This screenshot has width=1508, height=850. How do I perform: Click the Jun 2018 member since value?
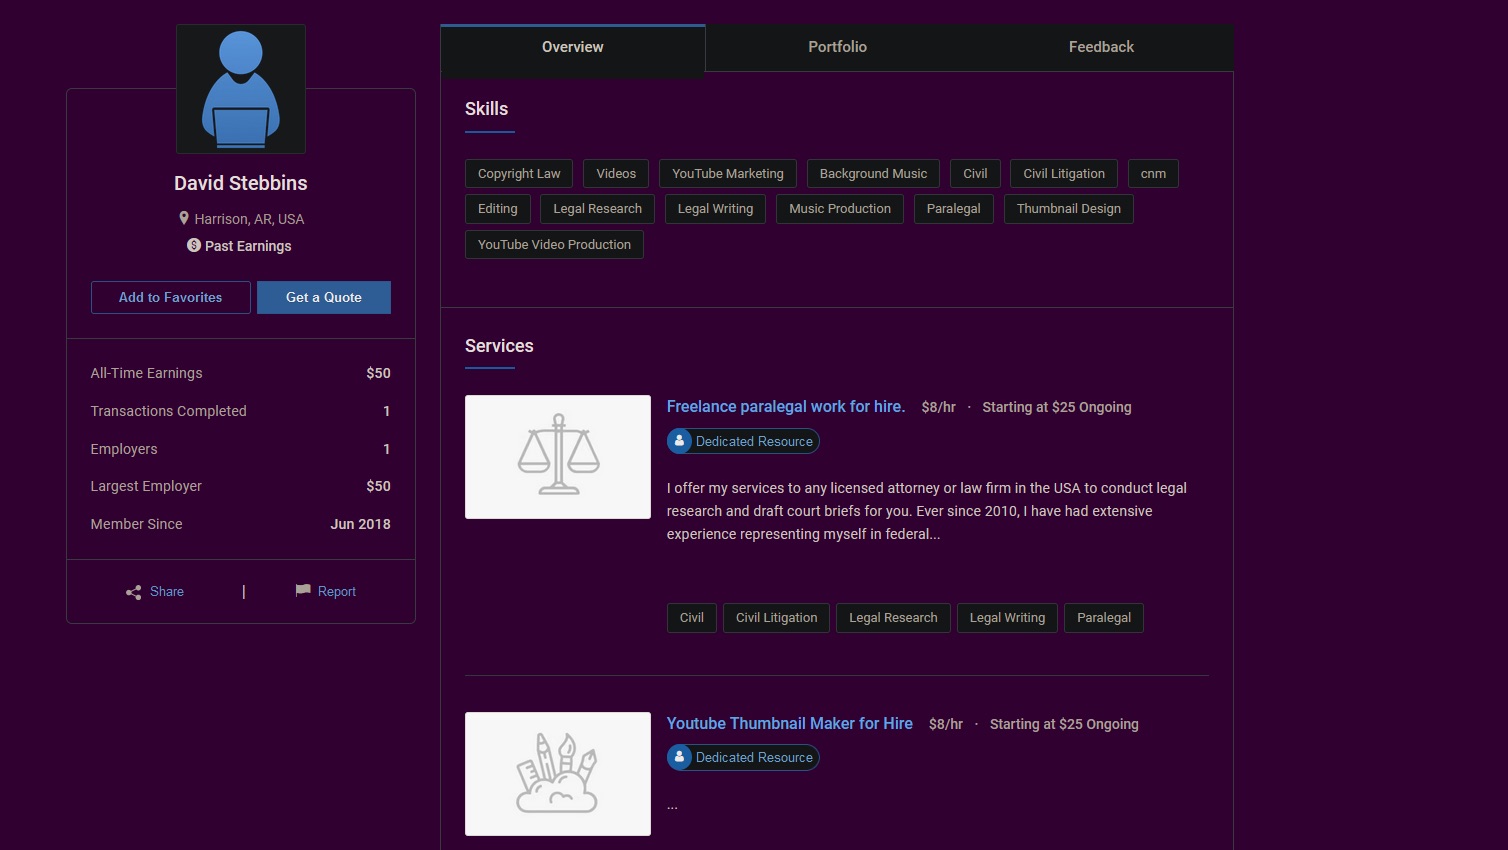pyautogui.click(x=361, y=524)
